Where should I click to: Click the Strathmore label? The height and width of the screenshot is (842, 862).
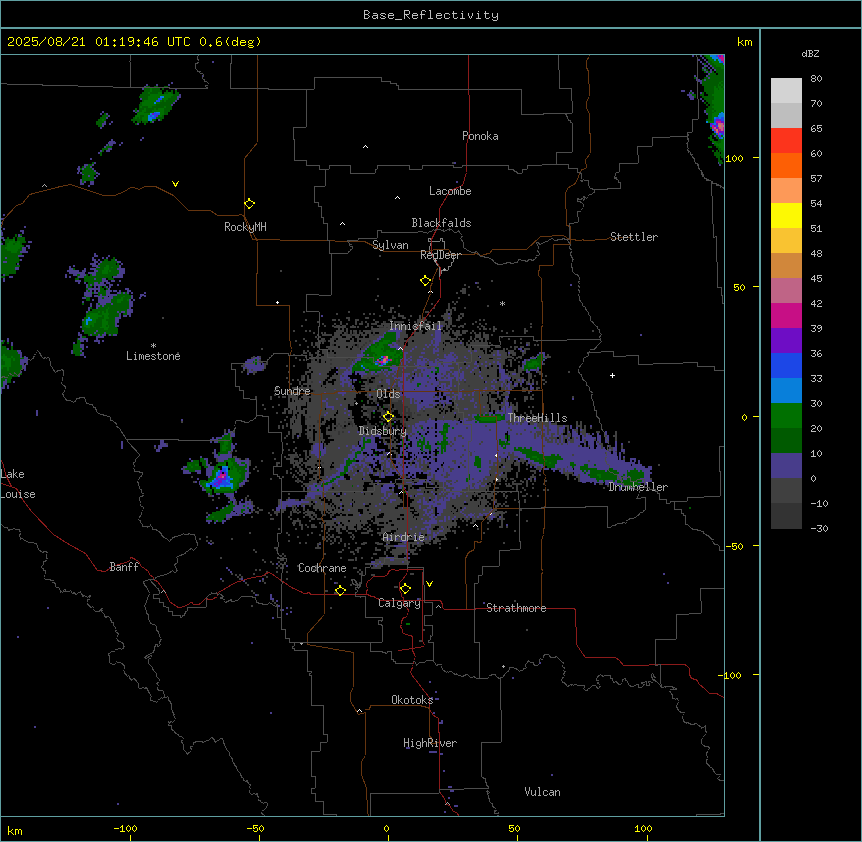516,608
